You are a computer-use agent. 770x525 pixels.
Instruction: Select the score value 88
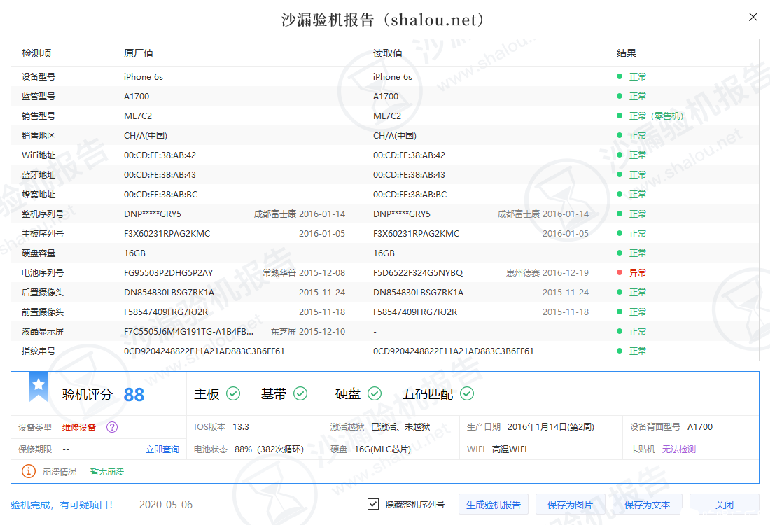(134, 394)
